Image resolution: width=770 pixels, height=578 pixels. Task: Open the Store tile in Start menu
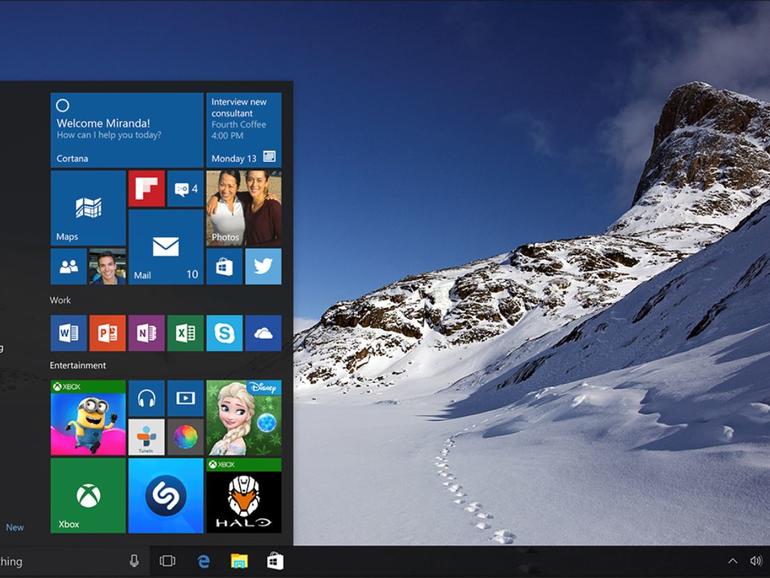point(224,266)
